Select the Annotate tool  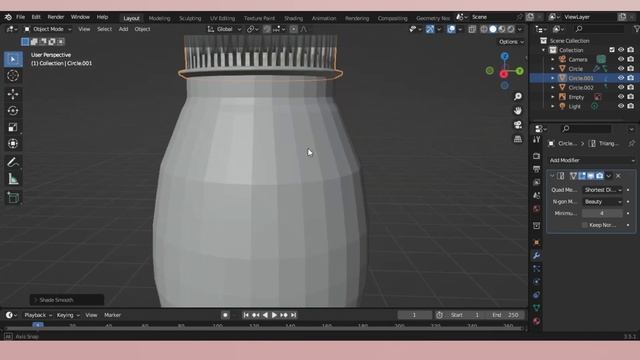pyautogui.click(x=13, y=162)
